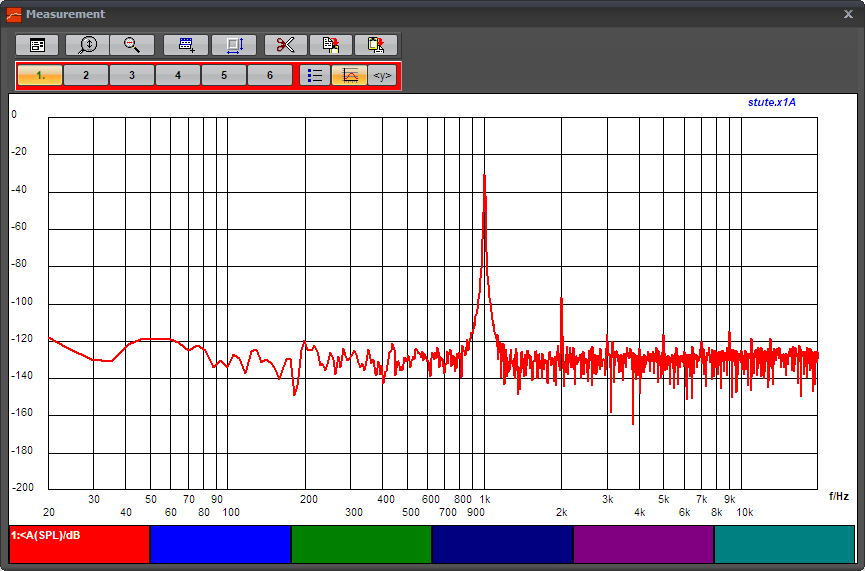The width and height of the screenshot is (865, 571).
Task: Open the properties dialog window icon
Action: coord(37,45)
